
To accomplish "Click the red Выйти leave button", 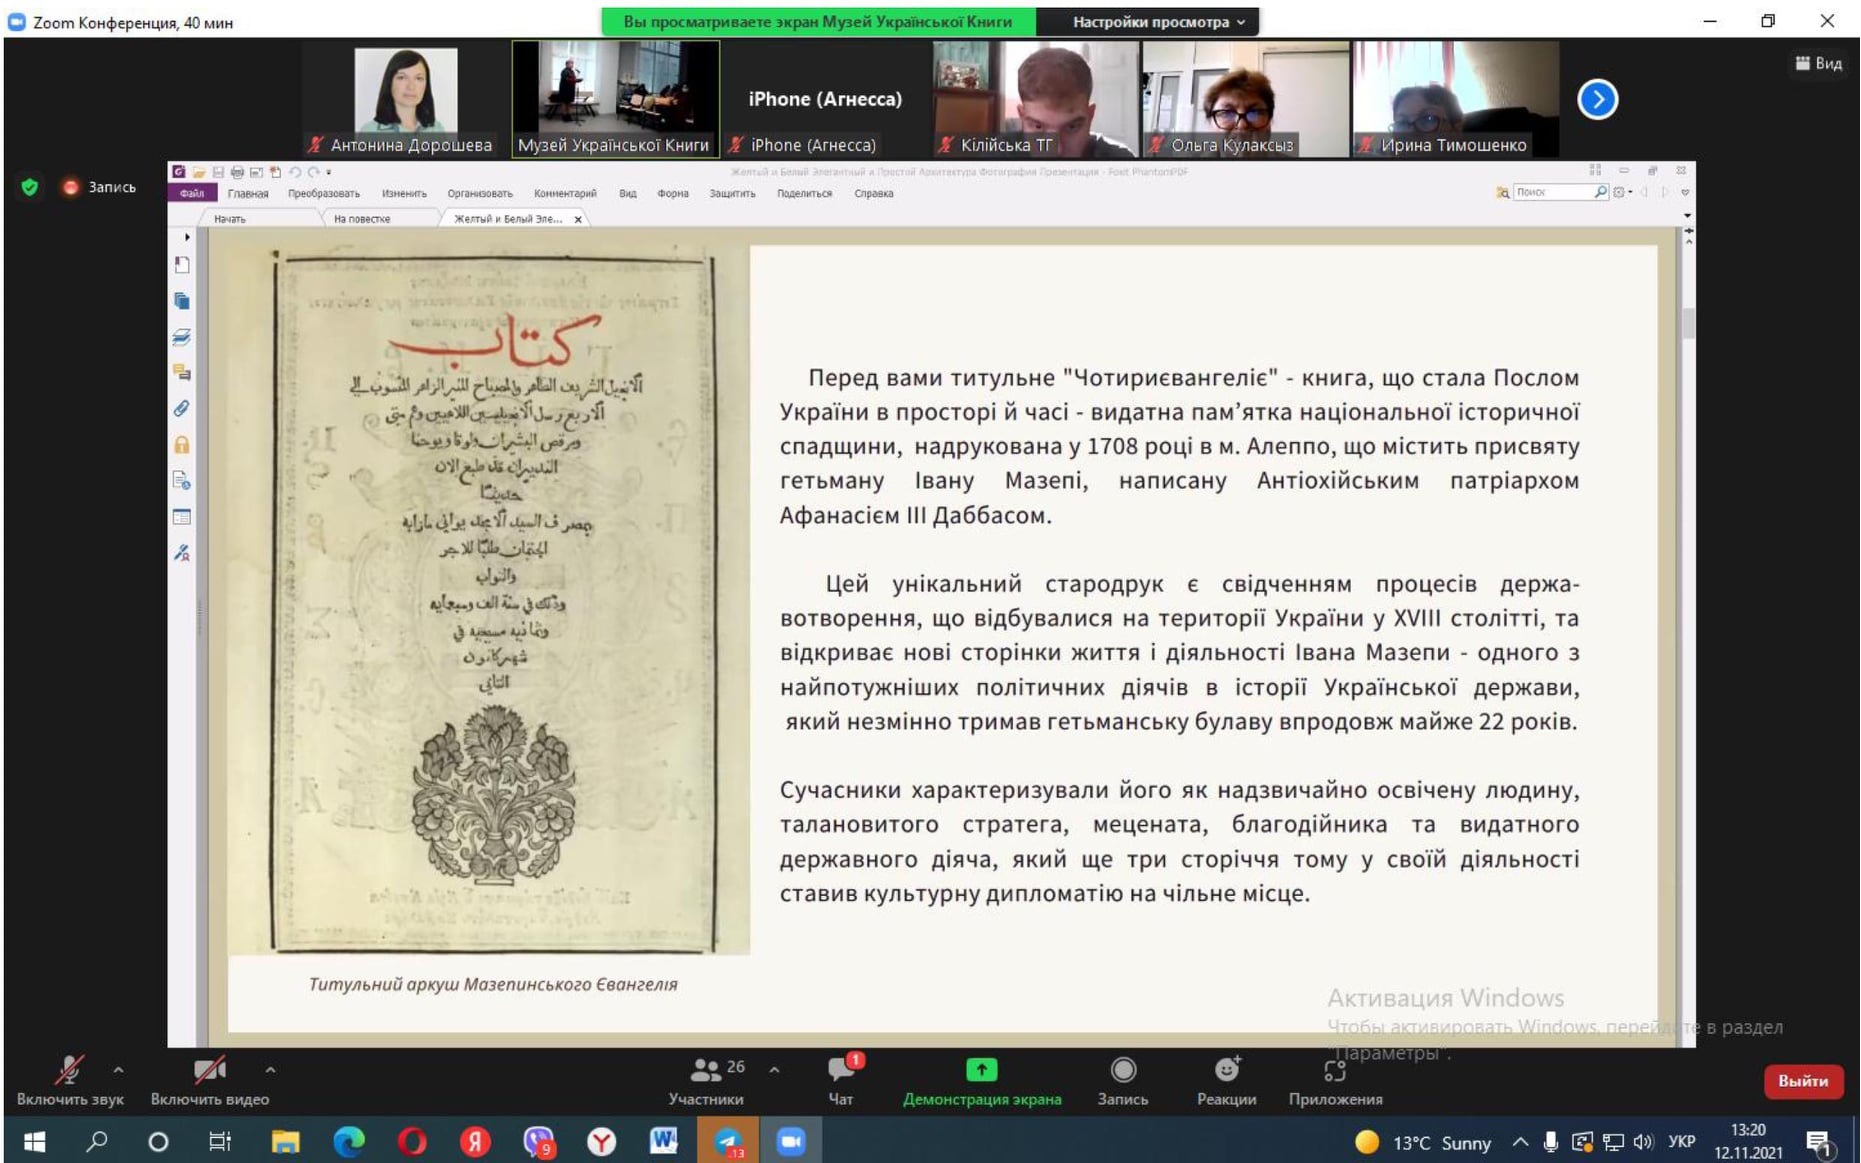I will coord(1802,1081).
